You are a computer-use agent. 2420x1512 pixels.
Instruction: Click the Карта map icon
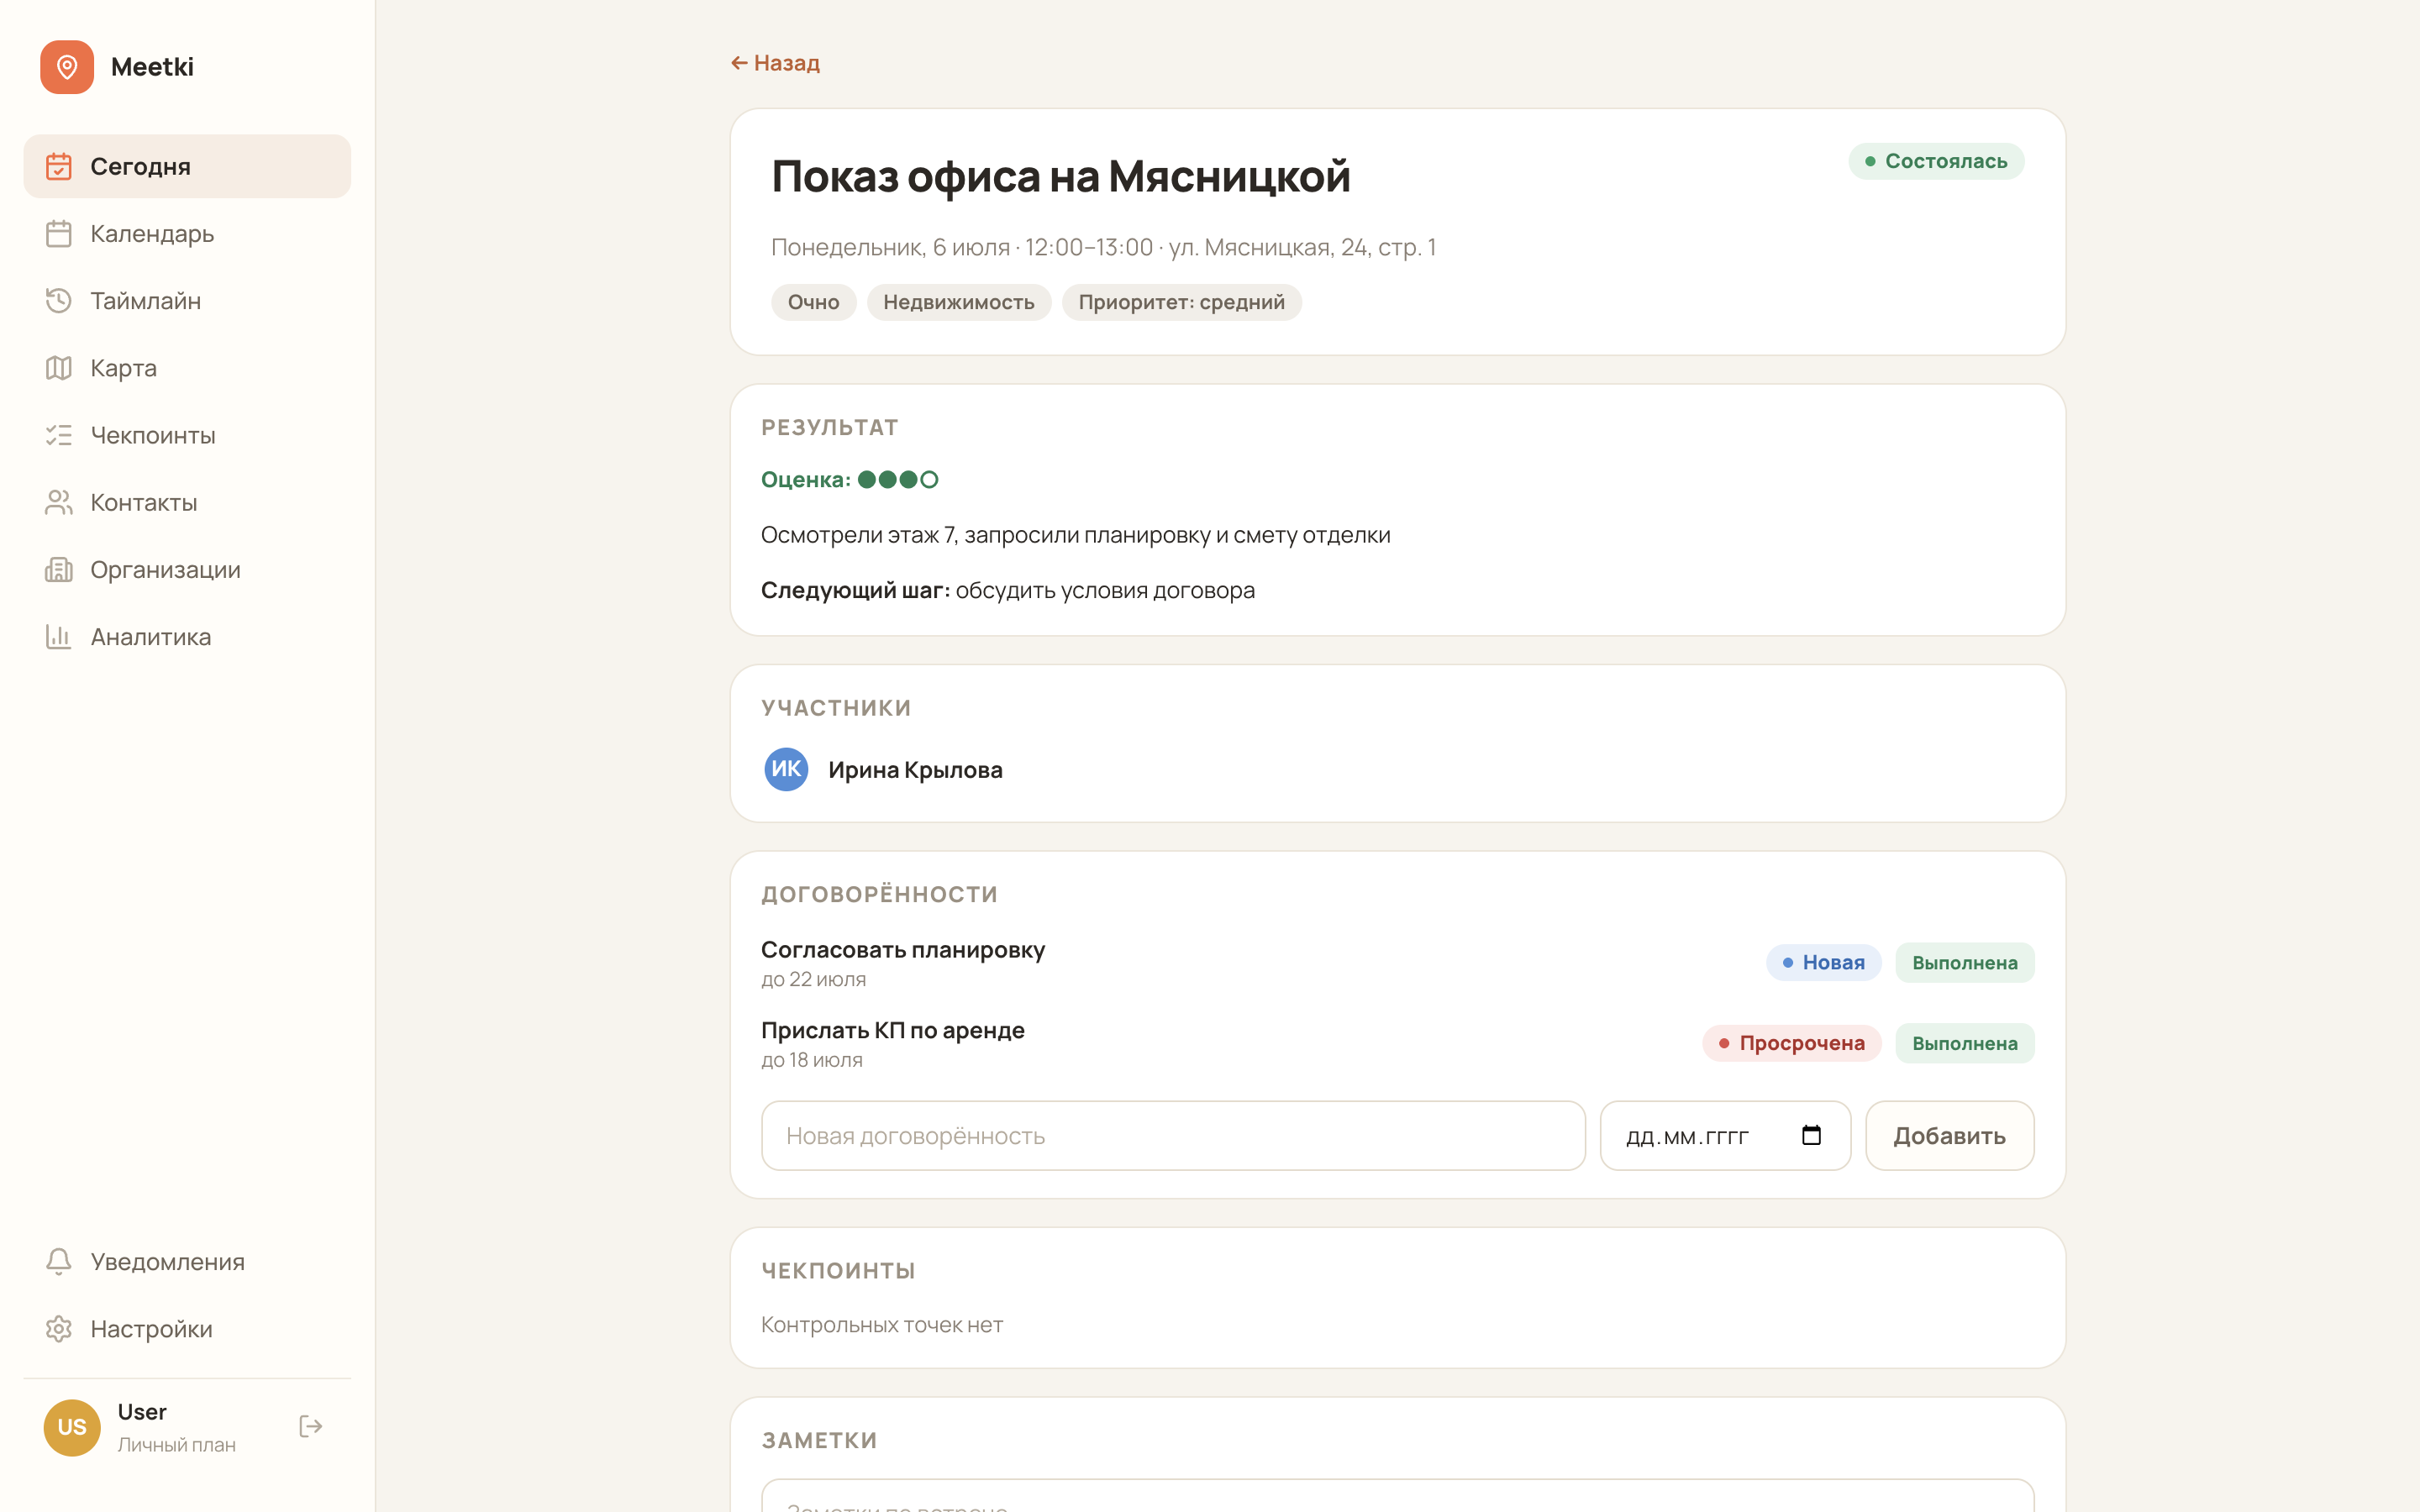pos(59,368)
